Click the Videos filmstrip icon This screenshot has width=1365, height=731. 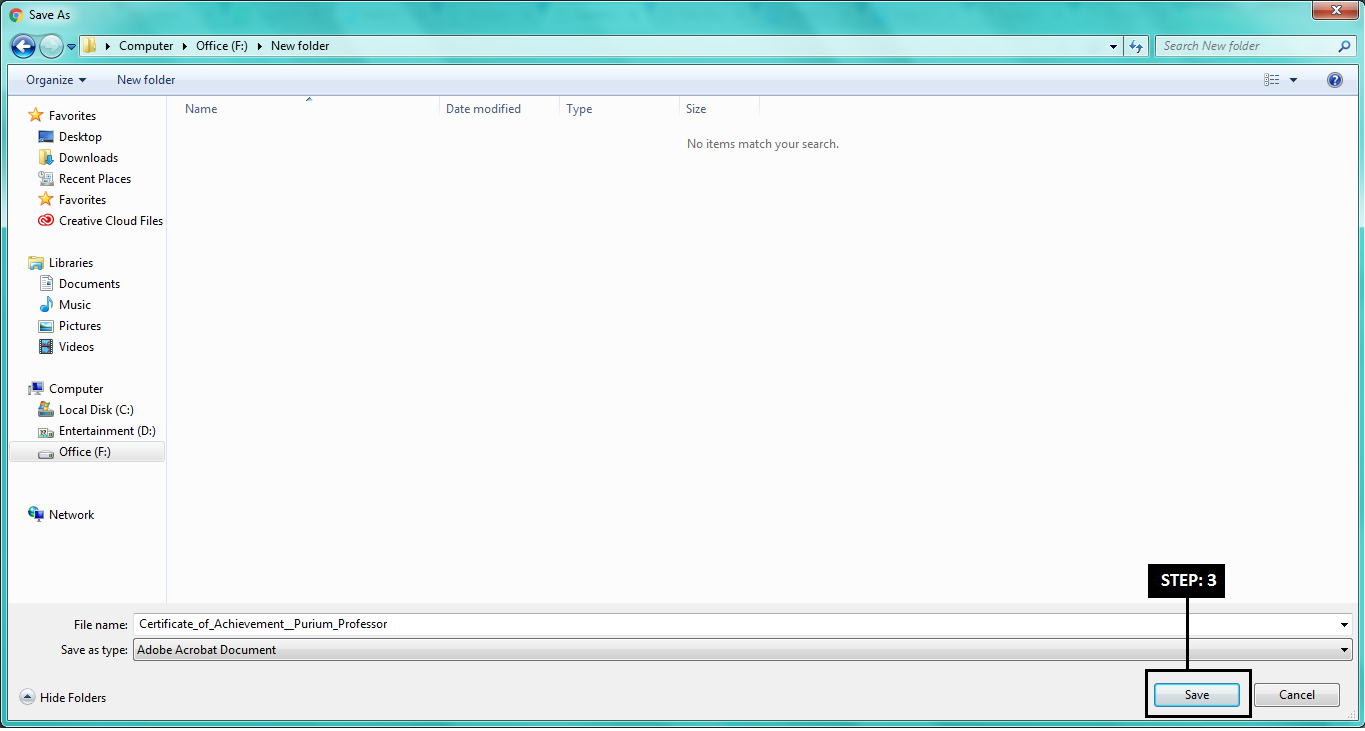[x=46, y=347]
